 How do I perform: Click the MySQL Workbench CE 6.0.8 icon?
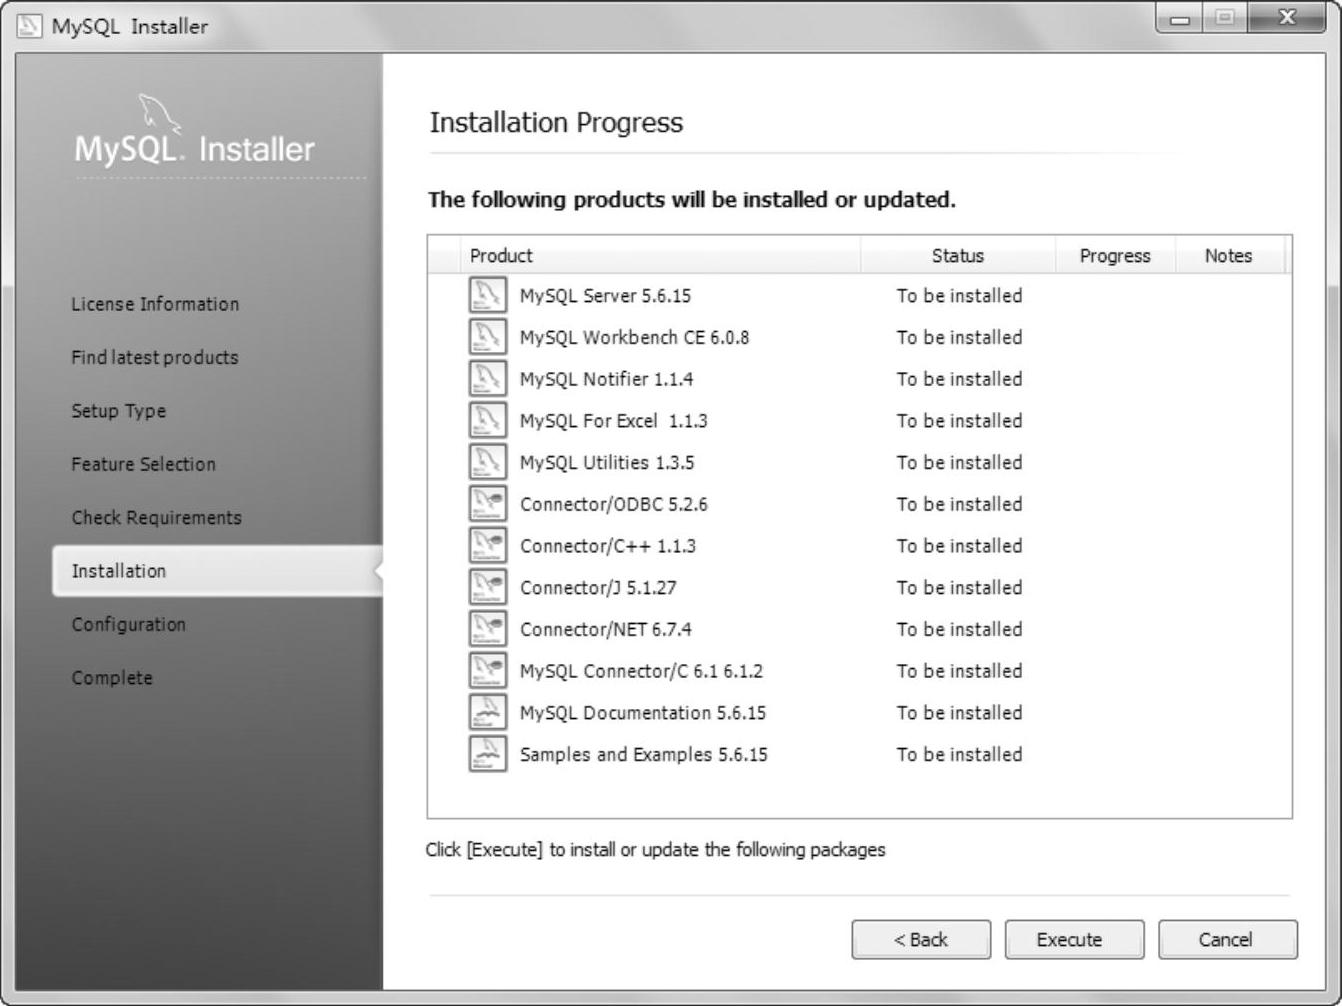(487, 337)
